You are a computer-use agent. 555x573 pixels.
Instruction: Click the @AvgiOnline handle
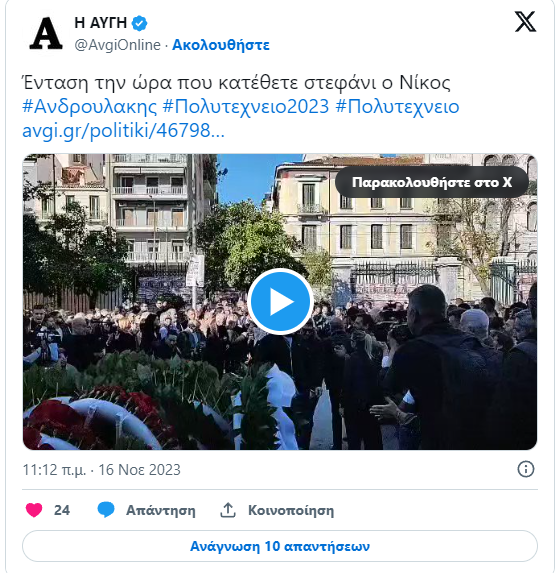117,45
